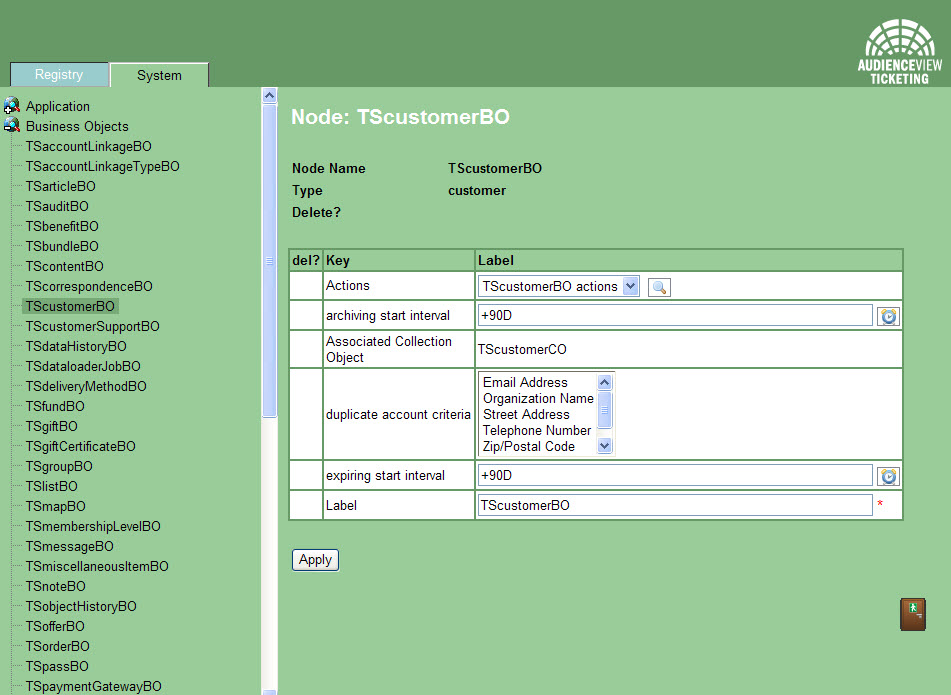Select TSnoteBO in the tree
Viewport: 951px width, 695px height.
[x=55, y=586]
